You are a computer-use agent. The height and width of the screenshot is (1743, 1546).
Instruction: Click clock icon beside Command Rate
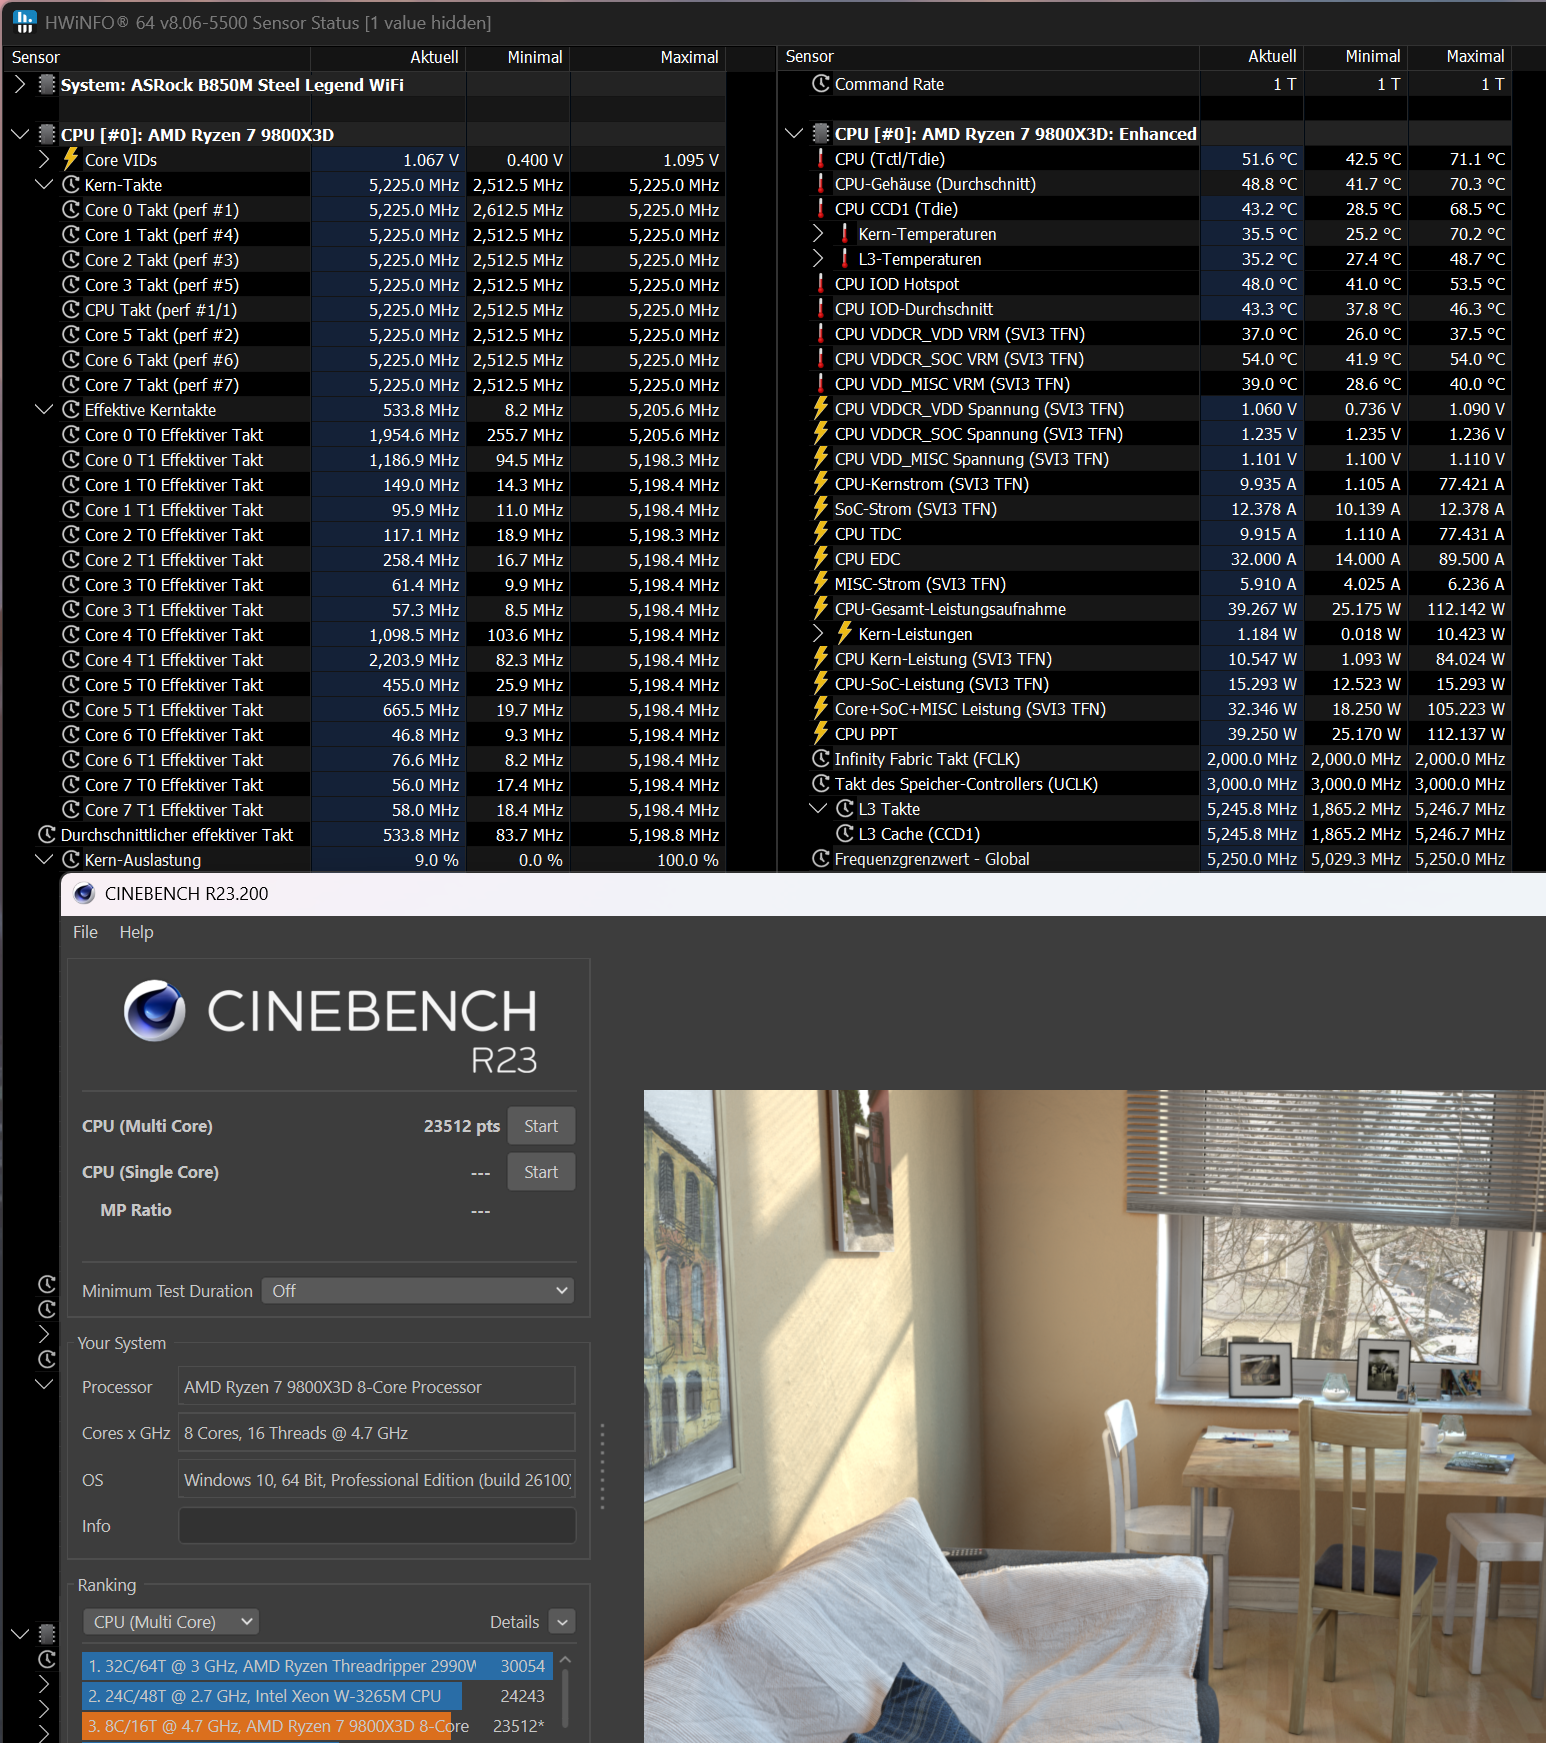click(821, 83)
